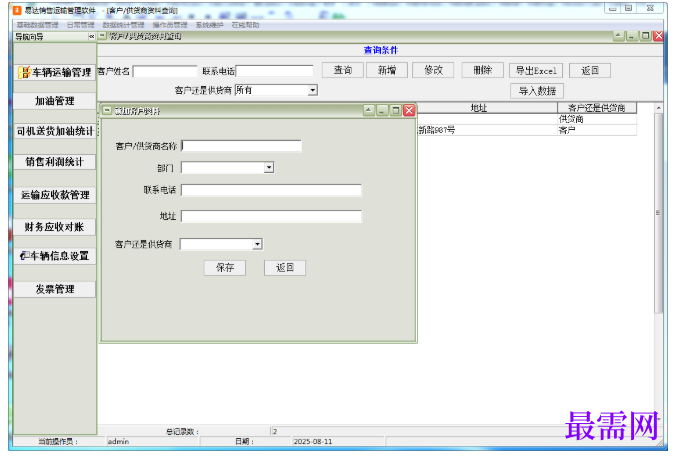Open 车辆信息设置 in the navigation sidebar

pos(55,256)
